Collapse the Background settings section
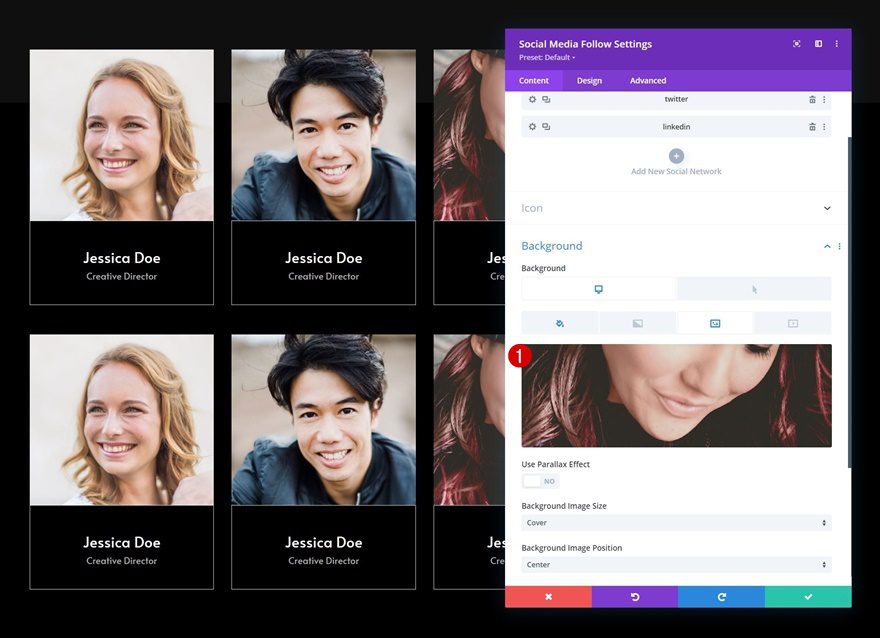880x638 pixels. click(827, 245)
